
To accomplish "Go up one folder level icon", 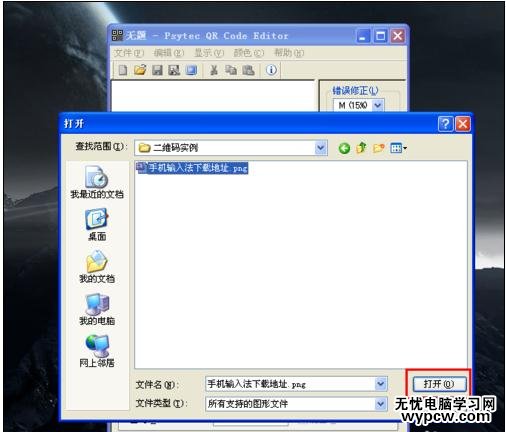I will tap(361, 148).
